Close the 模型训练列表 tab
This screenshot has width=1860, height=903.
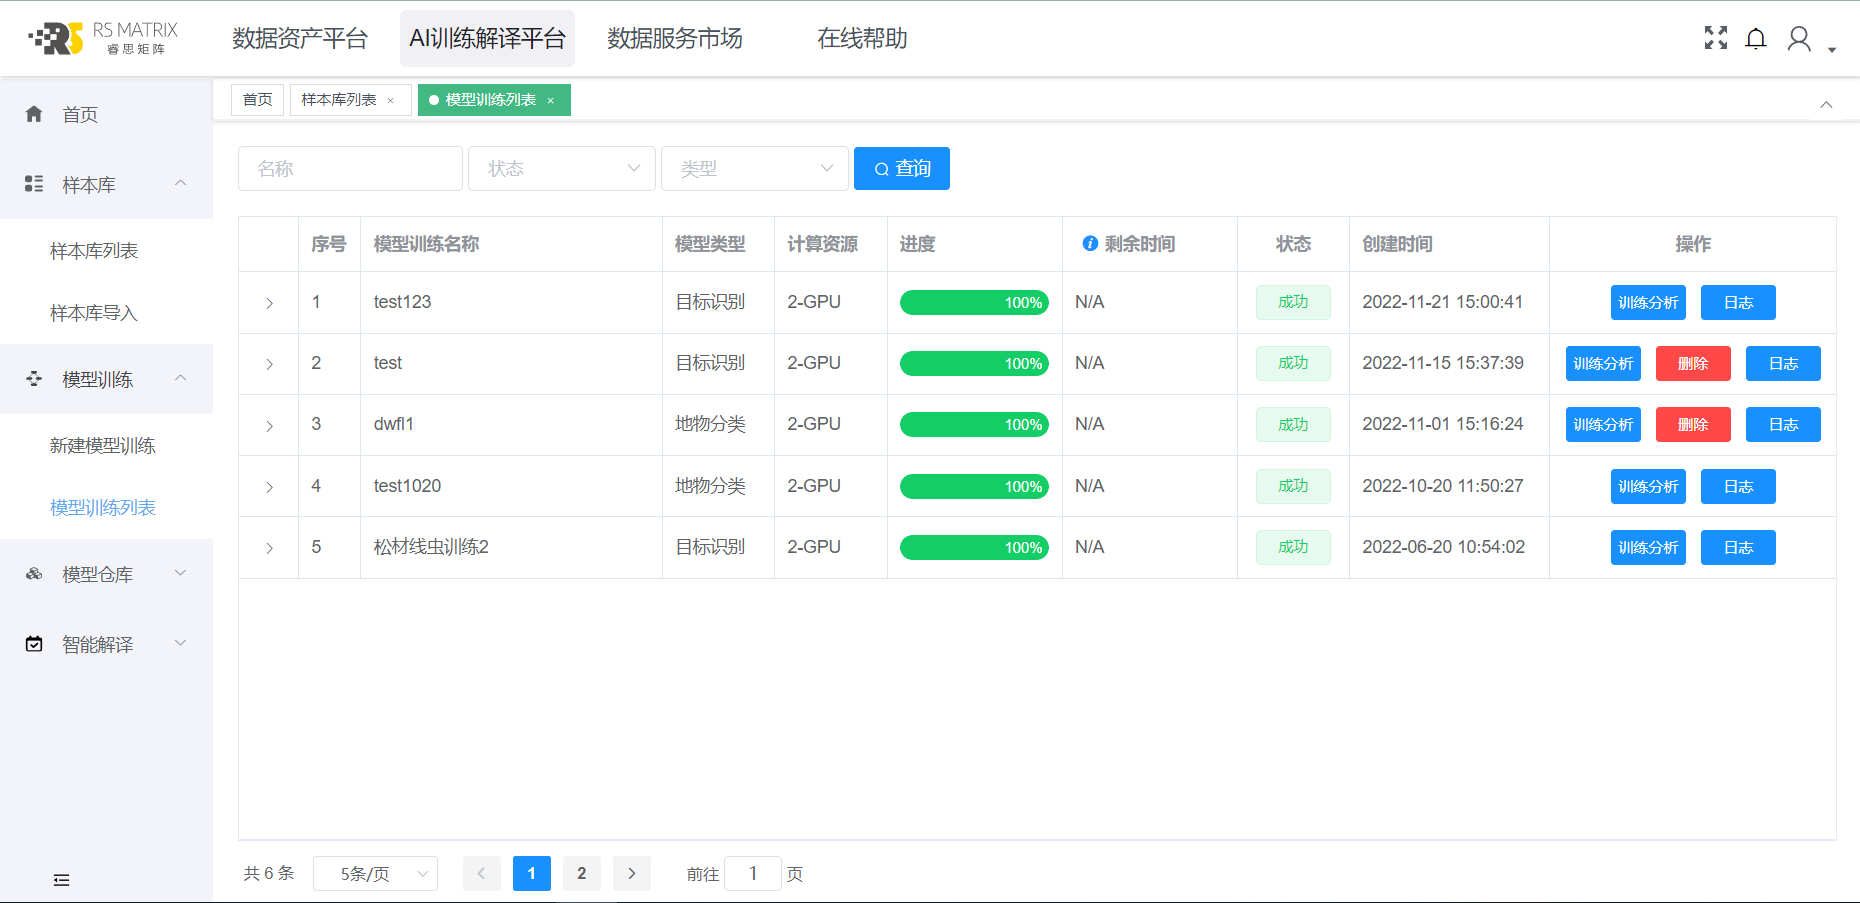(550, 101)
